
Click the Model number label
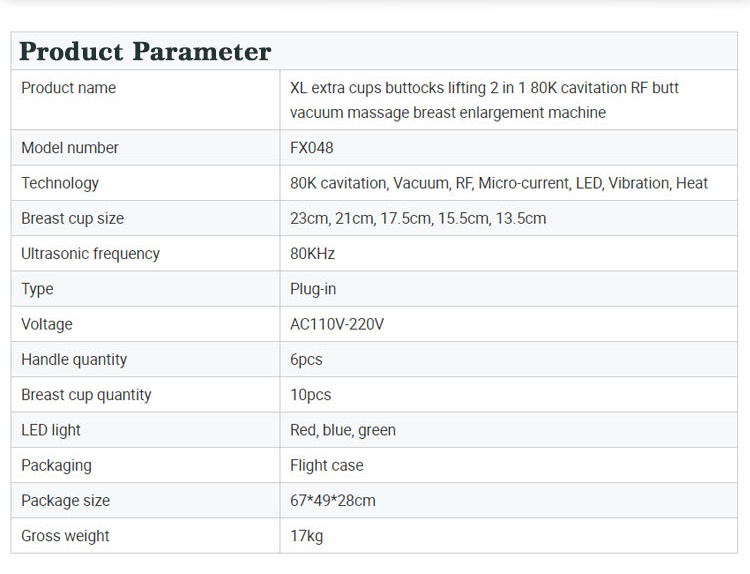click(x=70, y=148)
